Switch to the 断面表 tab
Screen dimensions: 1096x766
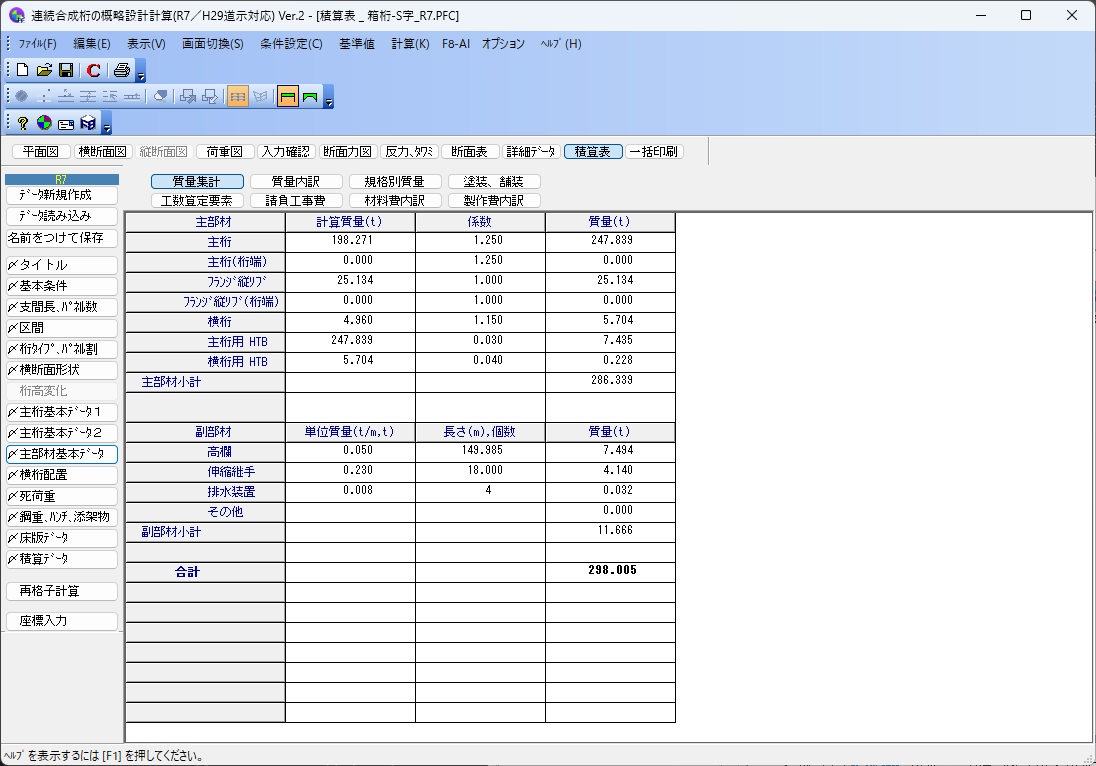[470, 152]
